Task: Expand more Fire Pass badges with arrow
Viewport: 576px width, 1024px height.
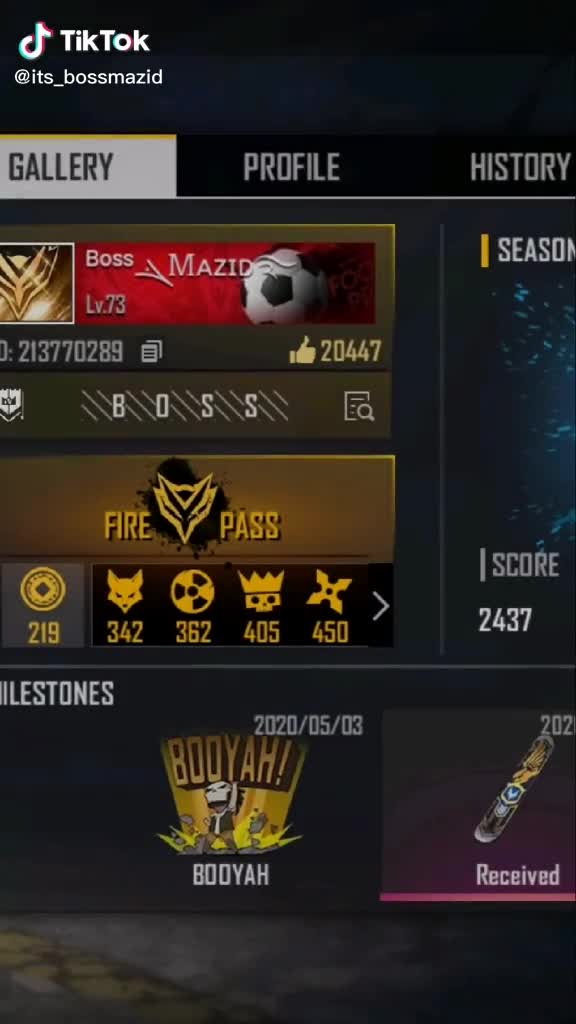Action: pyautogui.click(x=381, y=607)
